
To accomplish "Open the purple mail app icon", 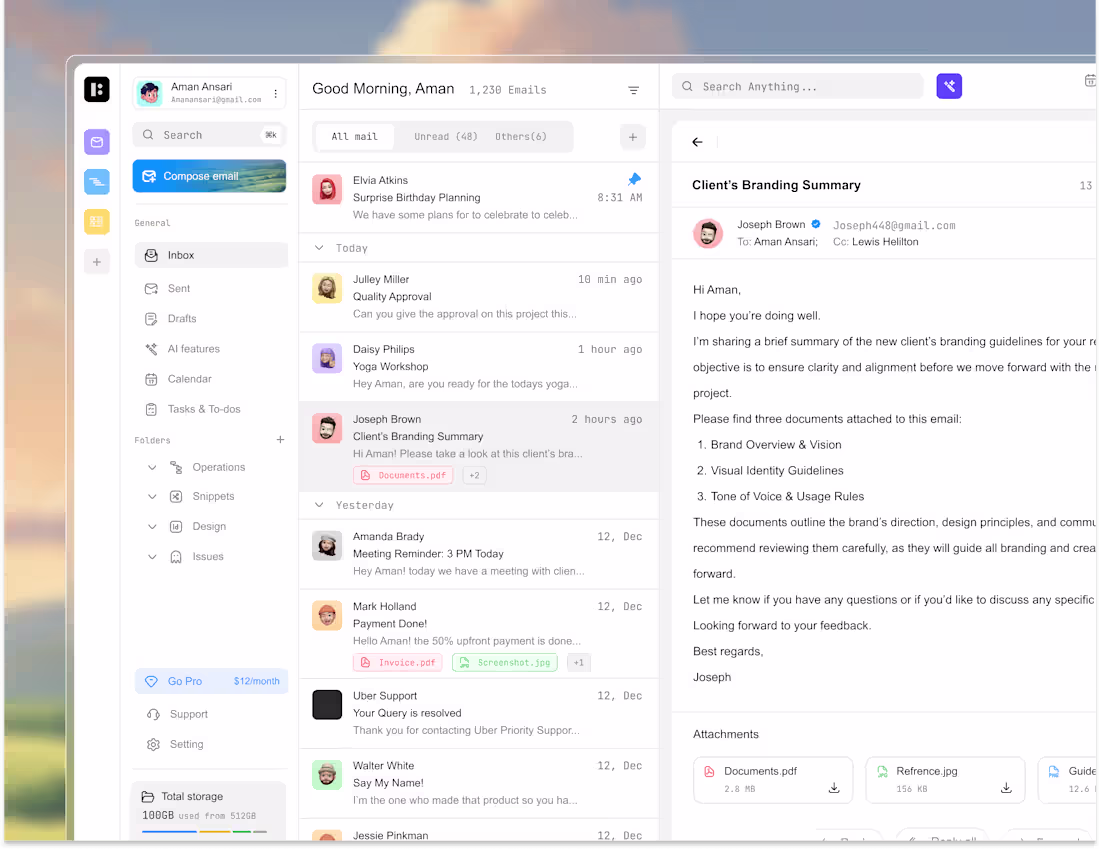I will [97, 142].
